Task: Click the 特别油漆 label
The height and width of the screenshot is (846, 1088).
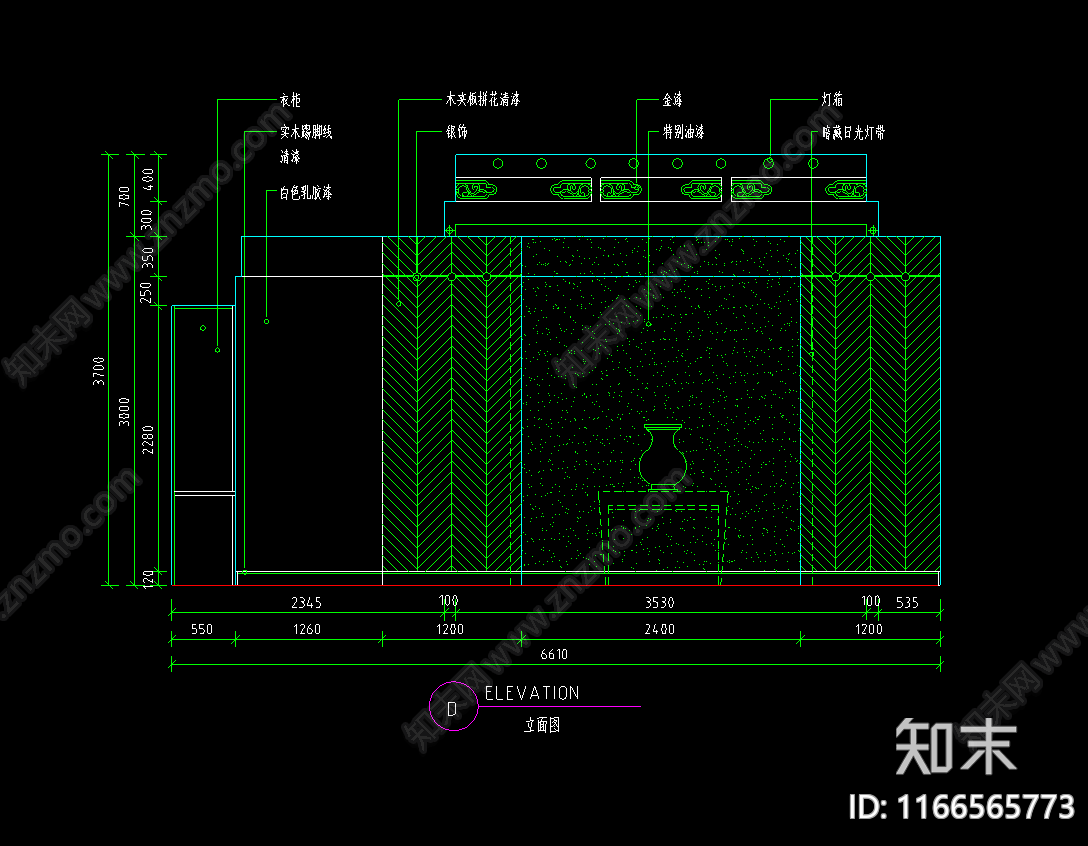Action: pyautogui.click(x=683, y=132)
